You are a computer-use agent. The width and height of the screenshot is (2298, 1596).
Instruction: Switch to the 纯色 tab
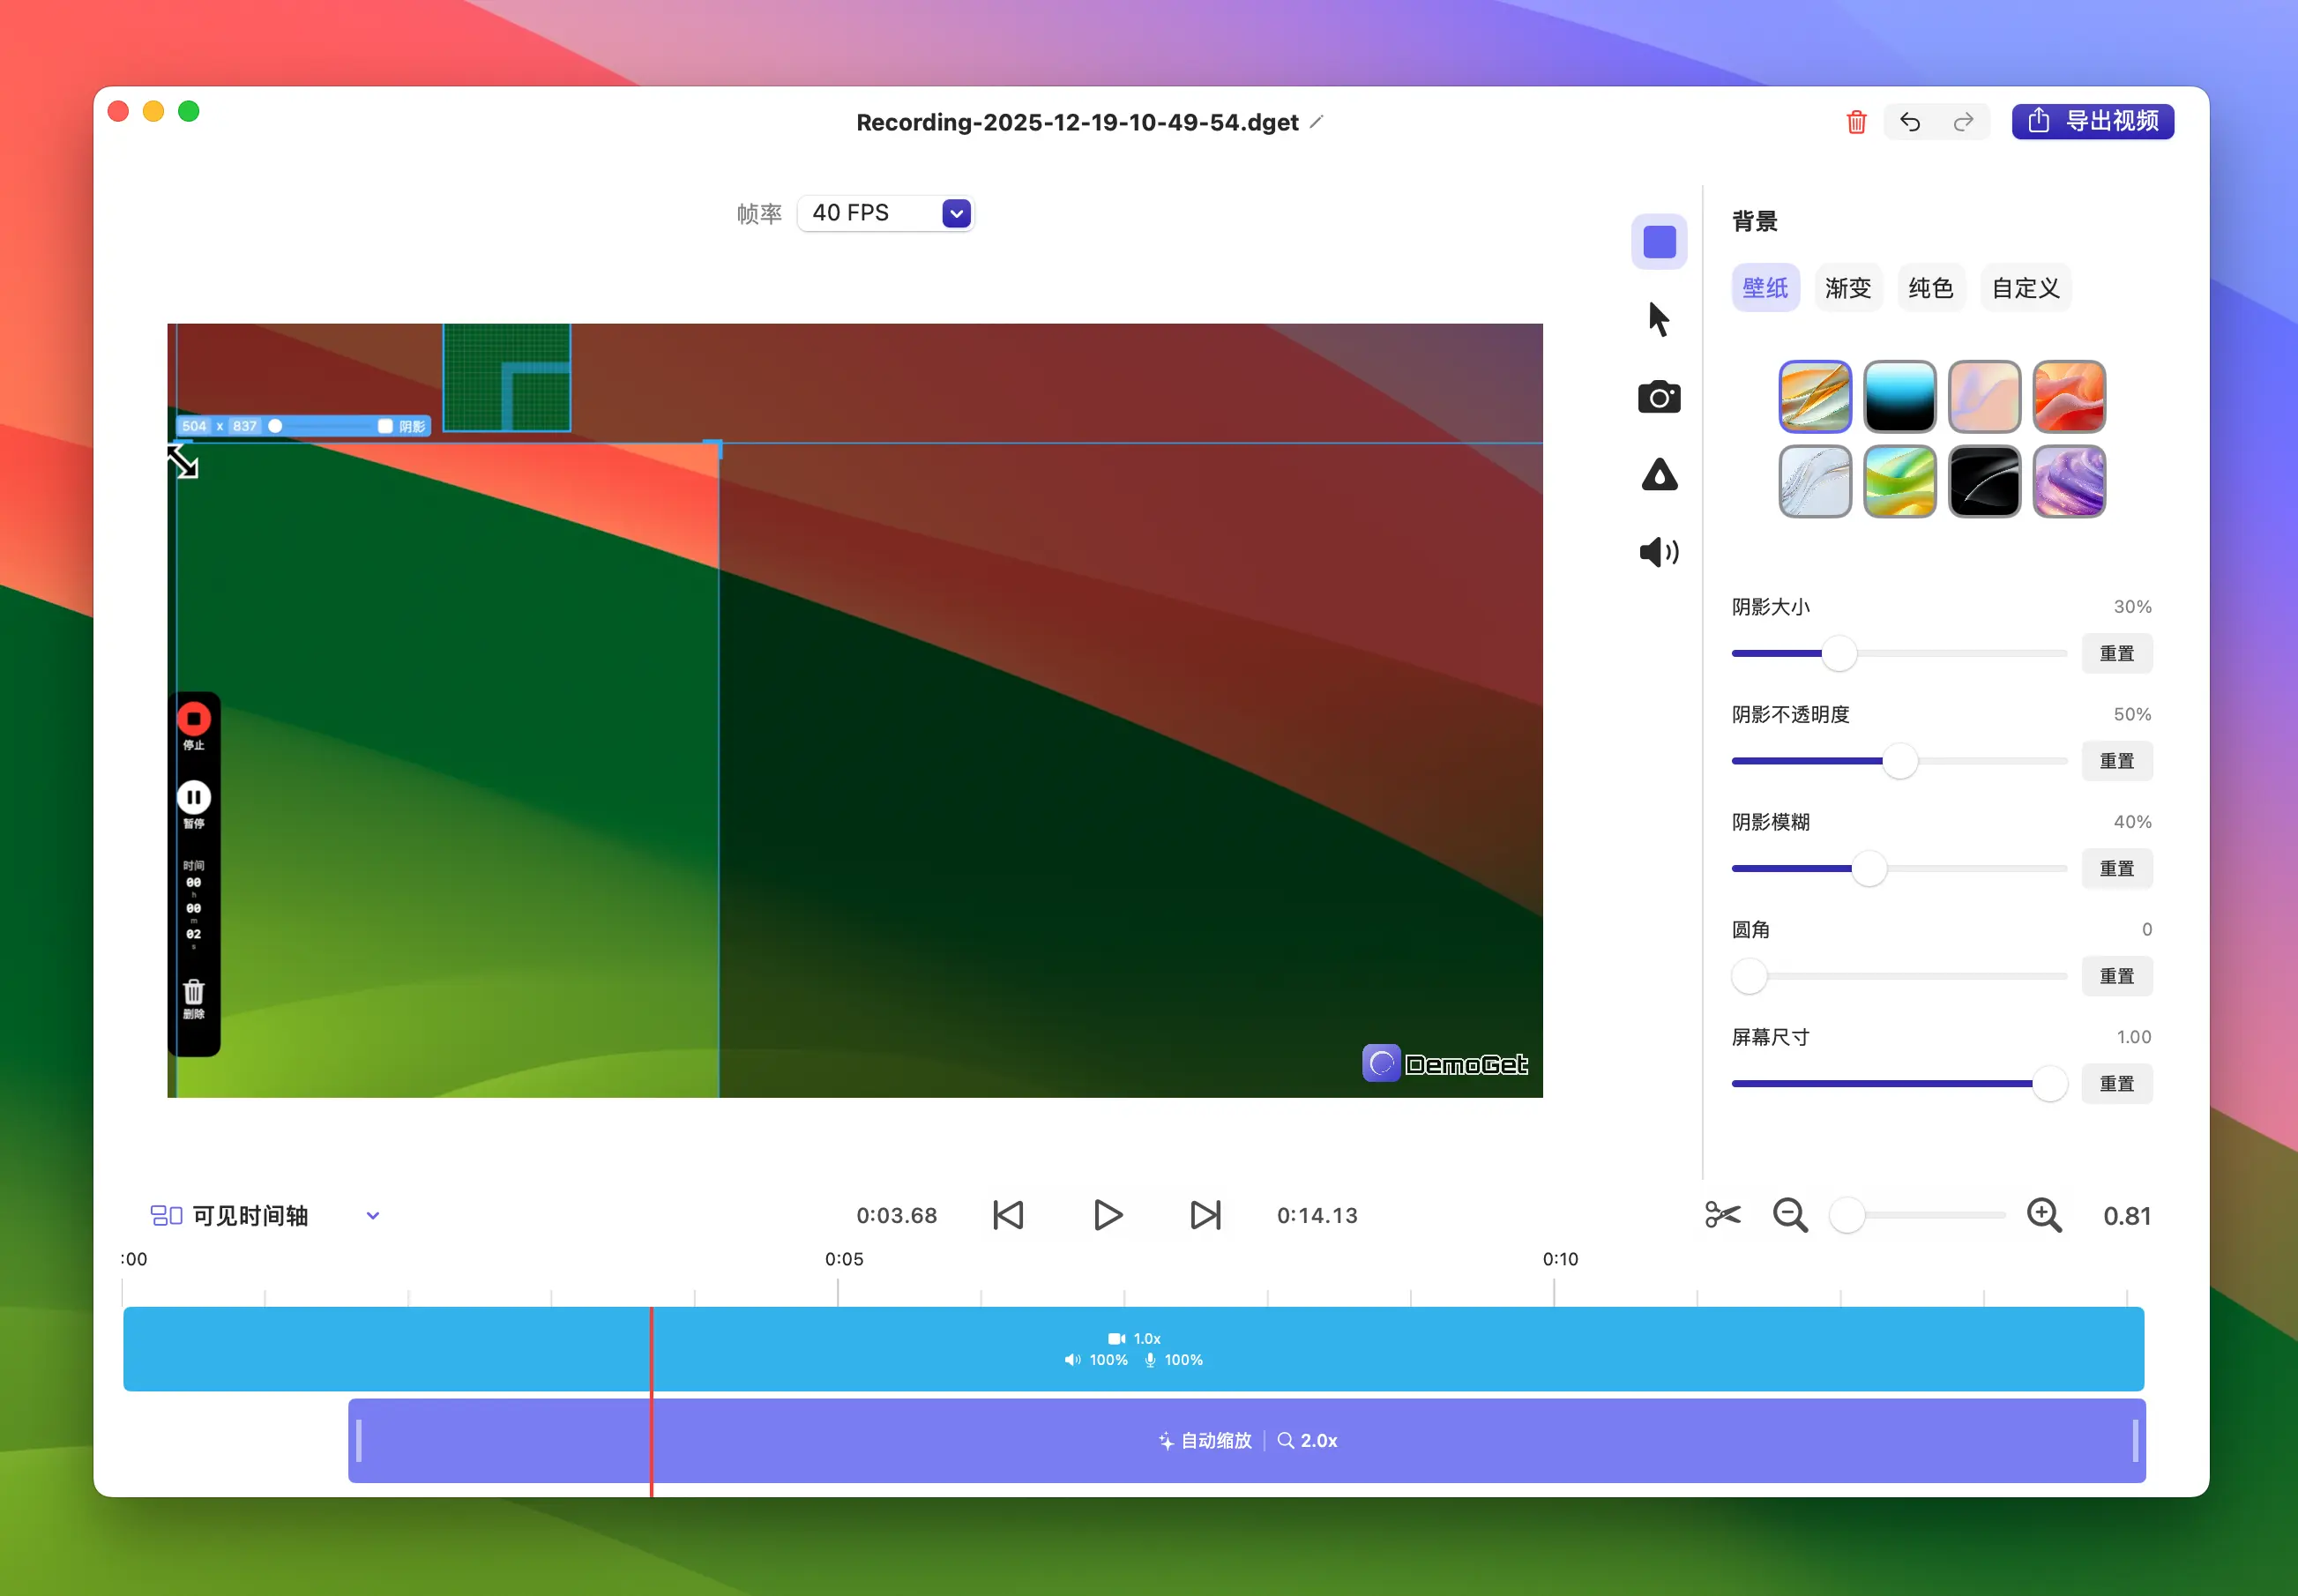pos(1930,288)
